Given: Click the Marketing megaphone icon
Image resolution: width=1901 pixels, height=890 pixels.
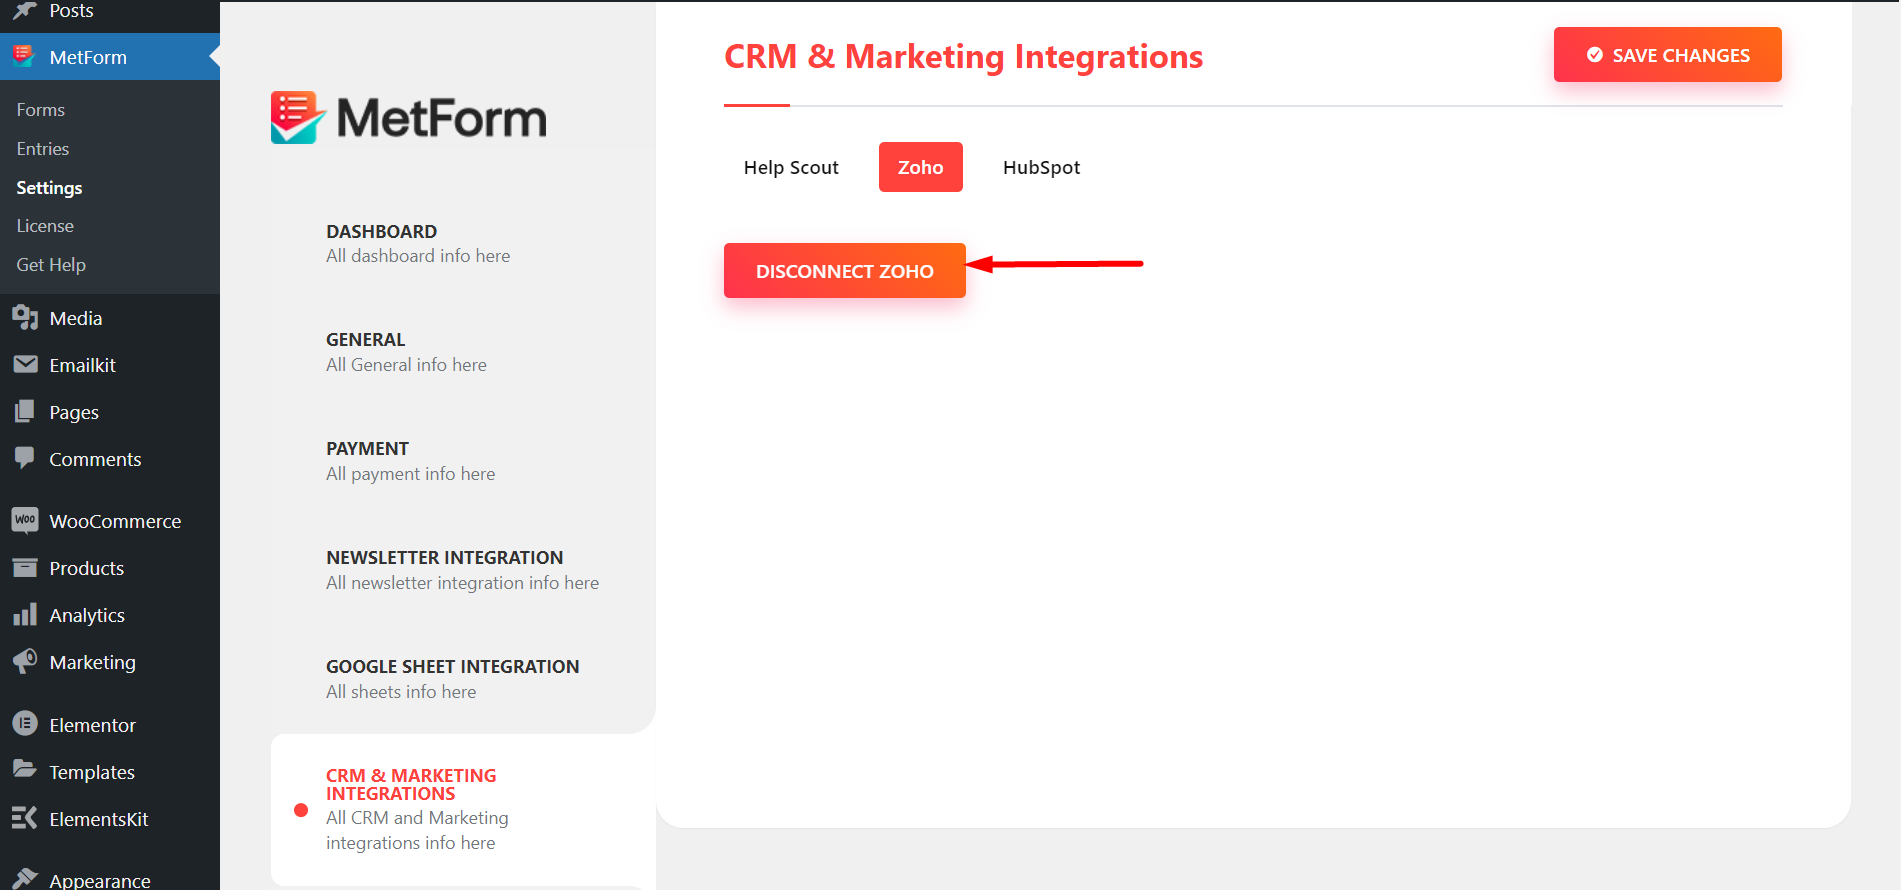Looking at the screenshot, I should coord(25,662).
